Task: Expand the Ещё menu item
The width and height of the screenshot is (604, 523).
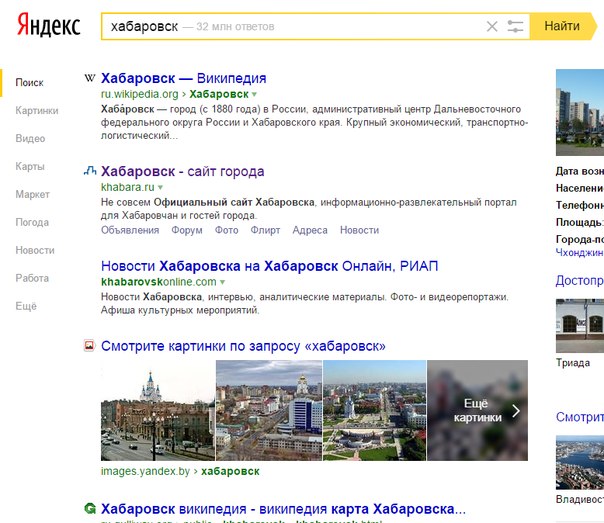Action: [26, 306]
